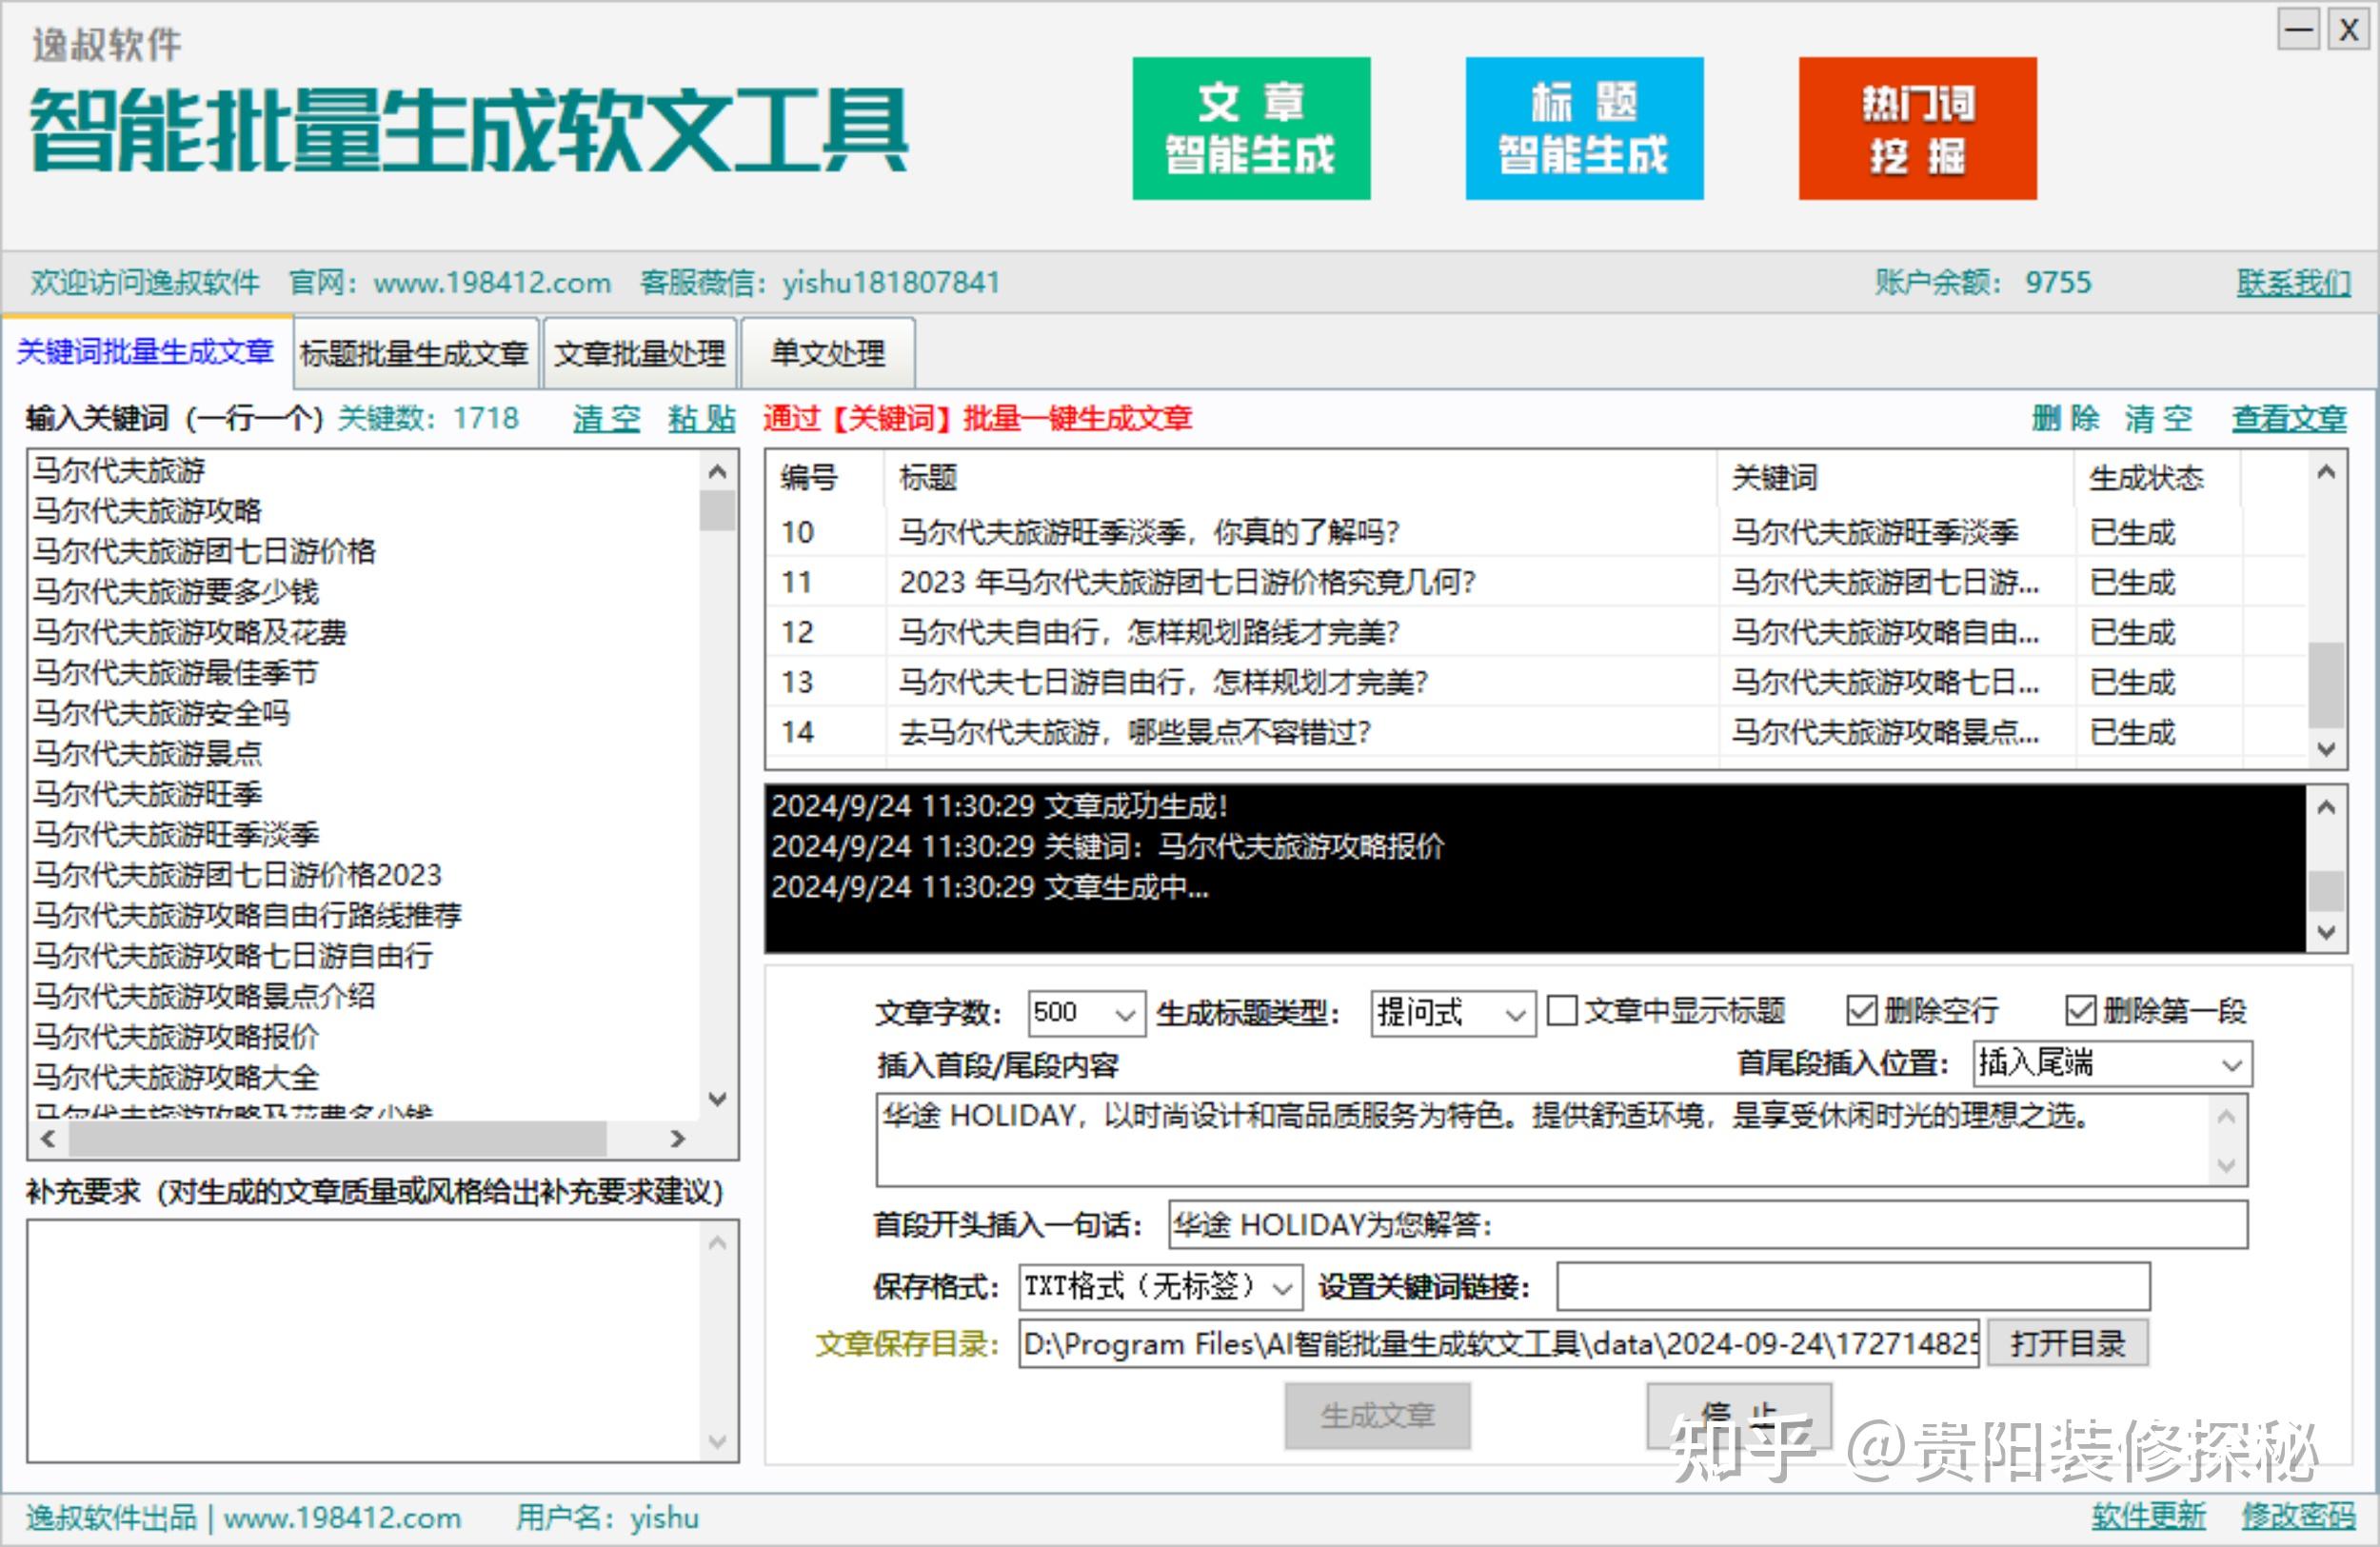Click article table scroll down arrow
The height and width of the screenshot is (1547, 2380).
(x=2326, y=749)
